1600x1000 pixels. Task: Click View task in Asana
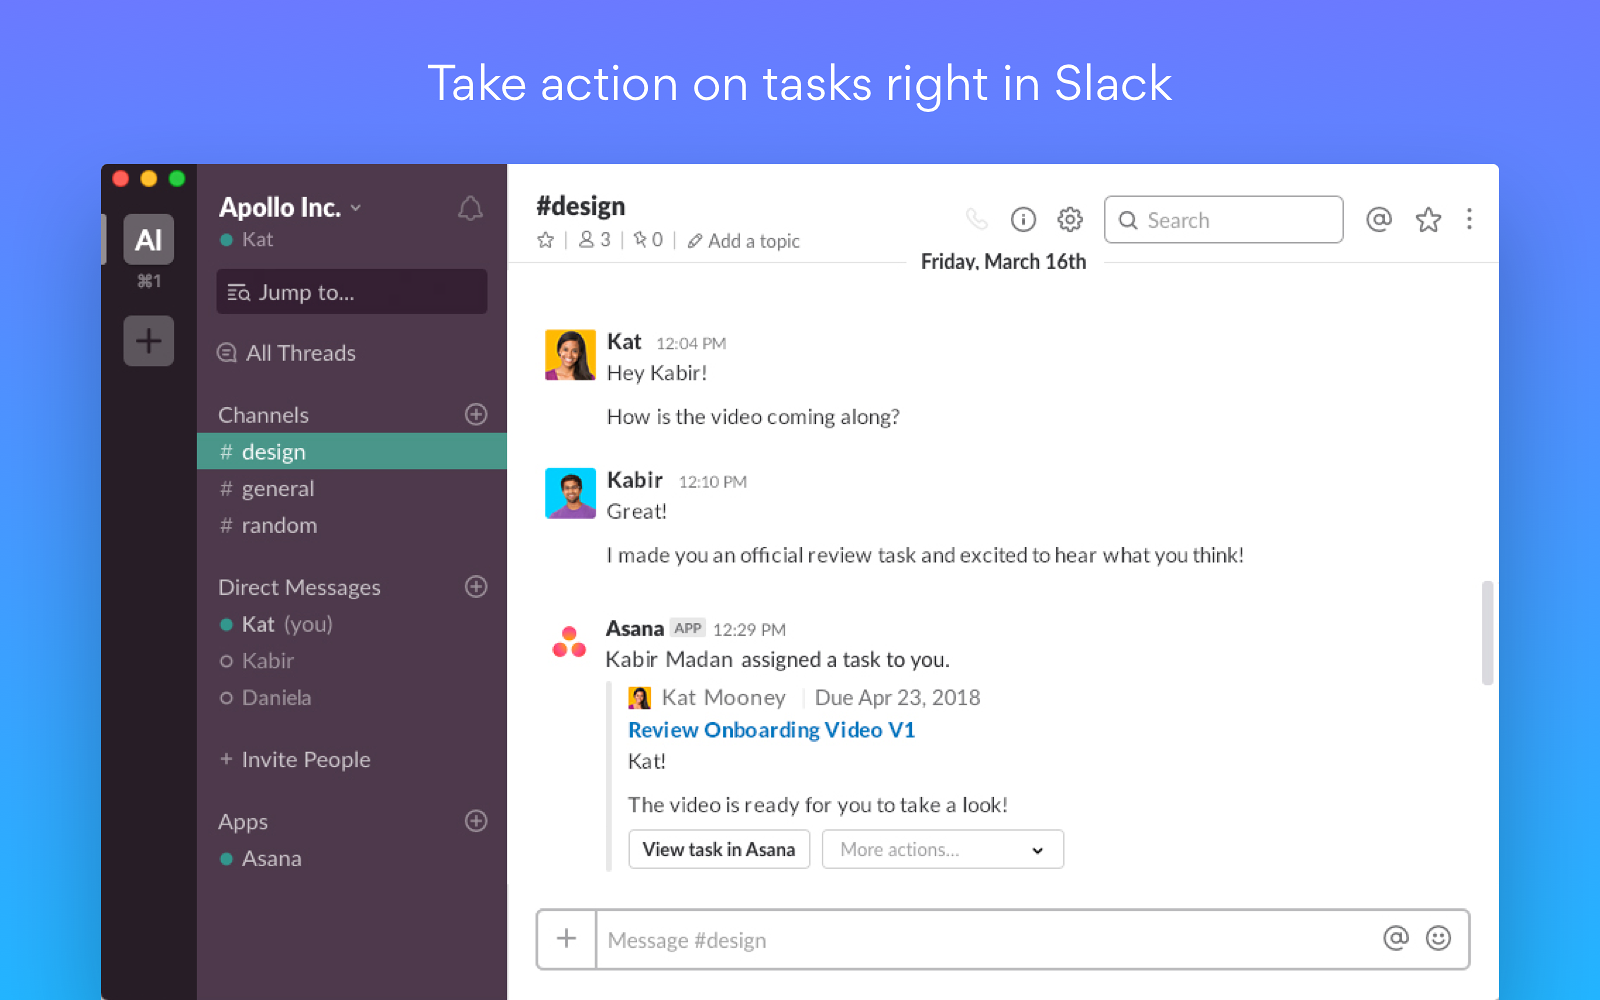coord(719,849)
